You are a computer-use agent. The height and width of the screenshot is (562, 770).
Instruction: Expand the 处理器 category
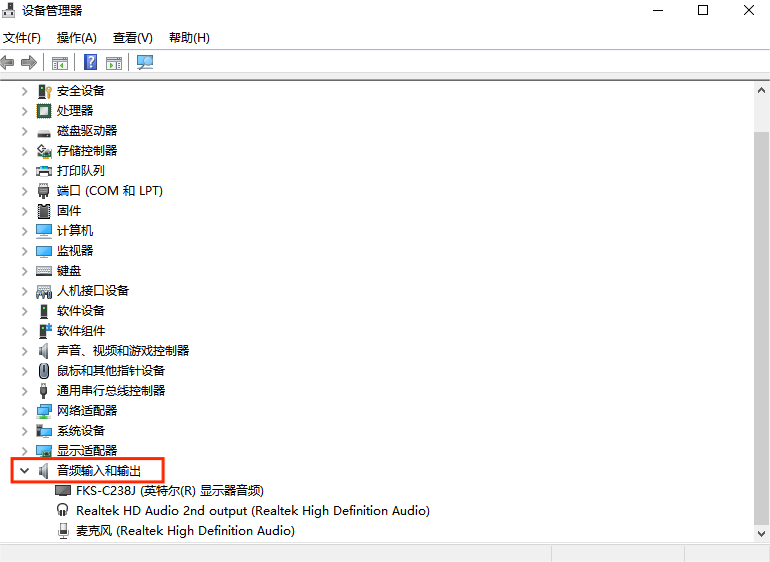[x=24, y=111]
